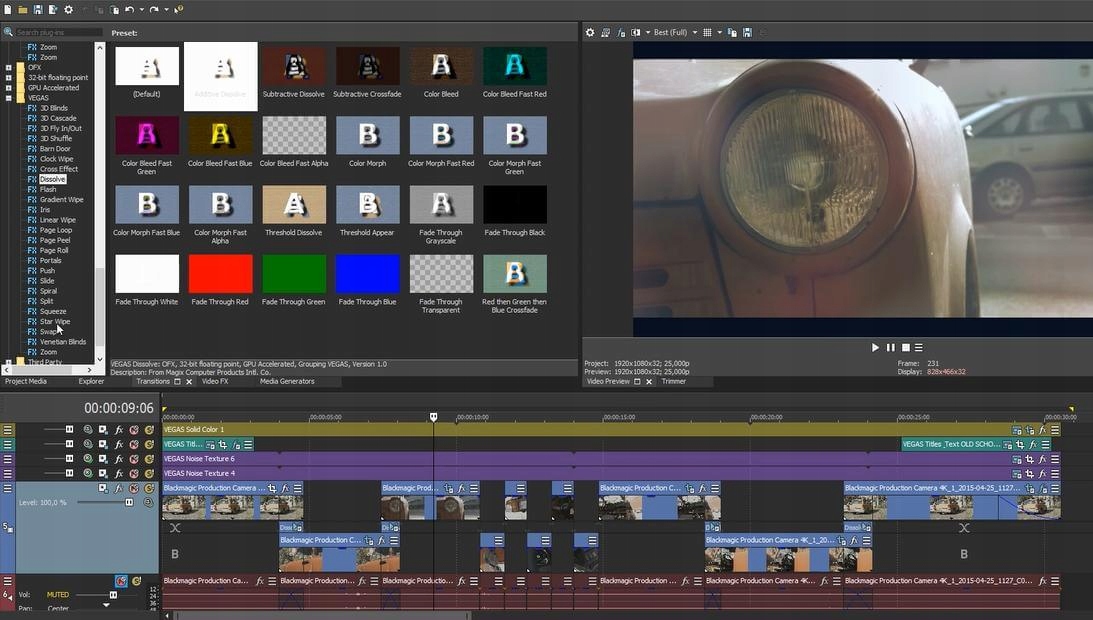Screen dimensions: 1093x620
Task: Open the hamburger menu of the first track
Action: pyautogui.click(x=8, y=430)
